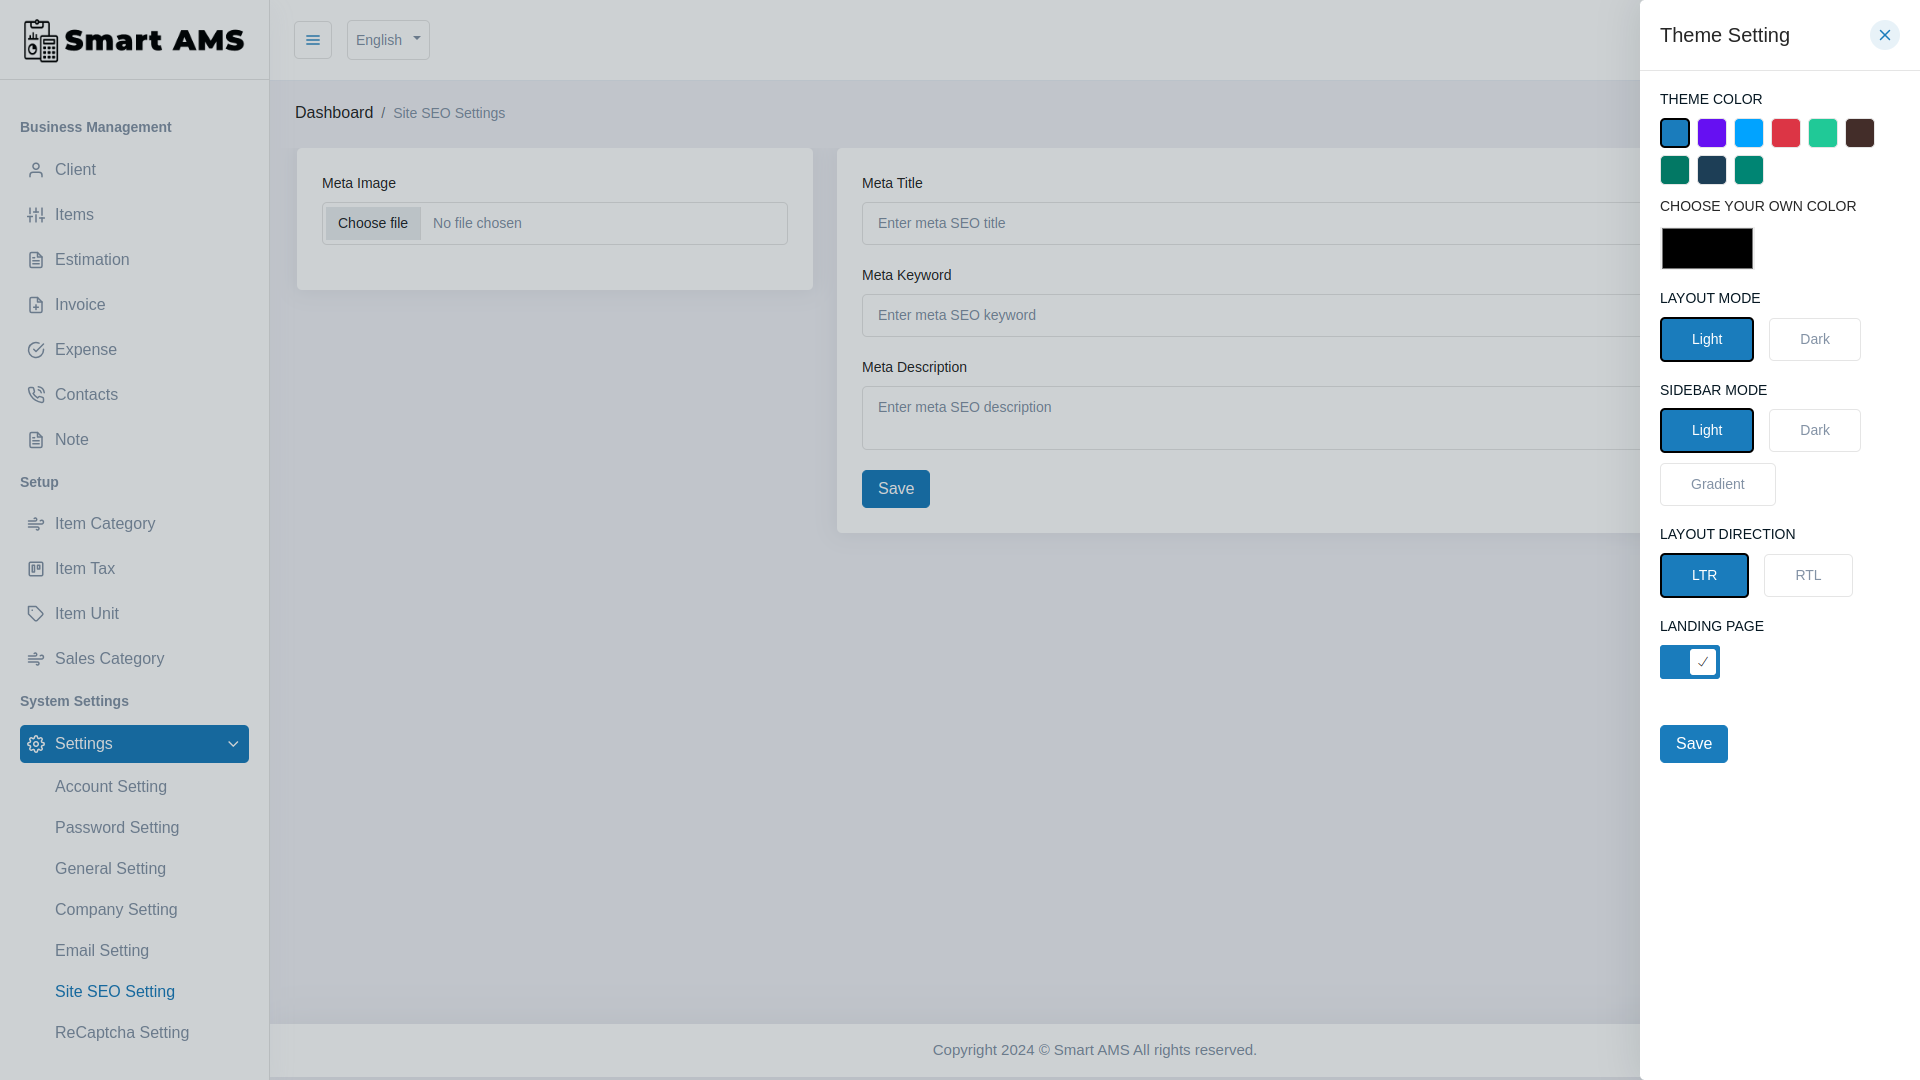This screenshot has width=1920, height=1080.
Task: Select Gradient sidebar mode
Action: (1717, 484)
